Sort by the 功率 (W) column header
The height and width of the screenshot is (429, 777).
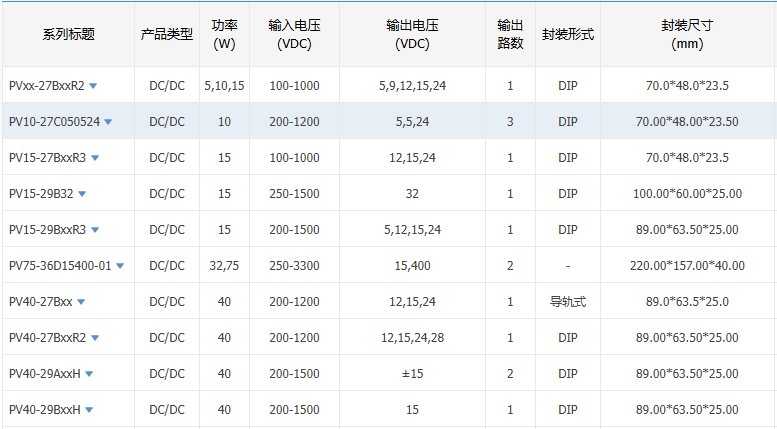tap(224, 35)
